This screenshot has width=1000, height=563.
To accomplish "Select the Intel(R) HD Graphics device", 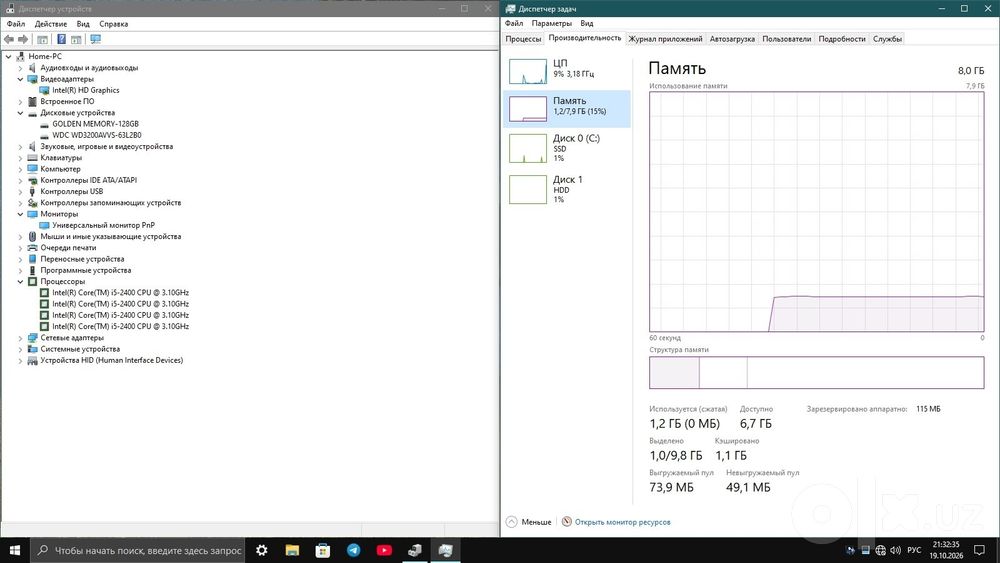I will (85, 91).
